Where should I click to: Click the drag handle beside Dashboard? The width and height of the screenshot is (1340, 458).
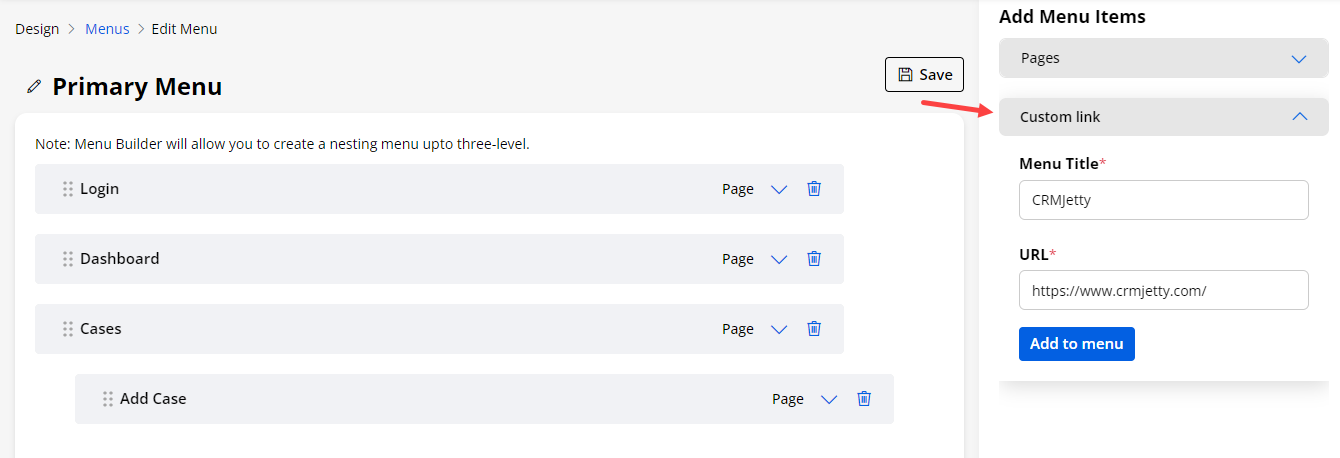[68, 259]
